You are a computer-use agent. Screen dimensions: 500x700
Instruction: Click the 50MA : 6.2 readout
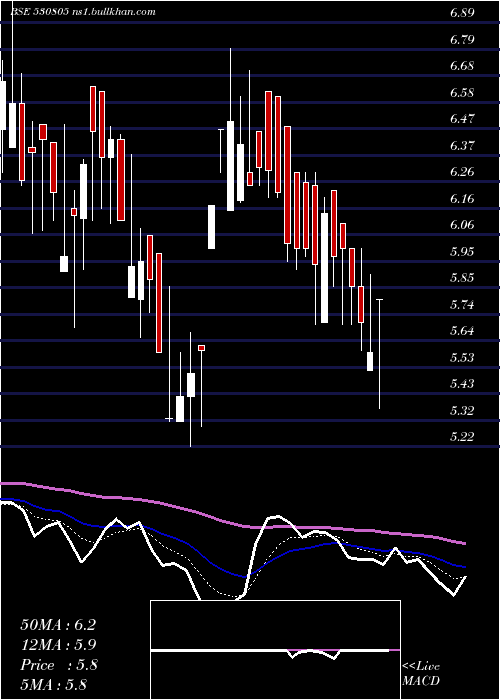[58, 625]
